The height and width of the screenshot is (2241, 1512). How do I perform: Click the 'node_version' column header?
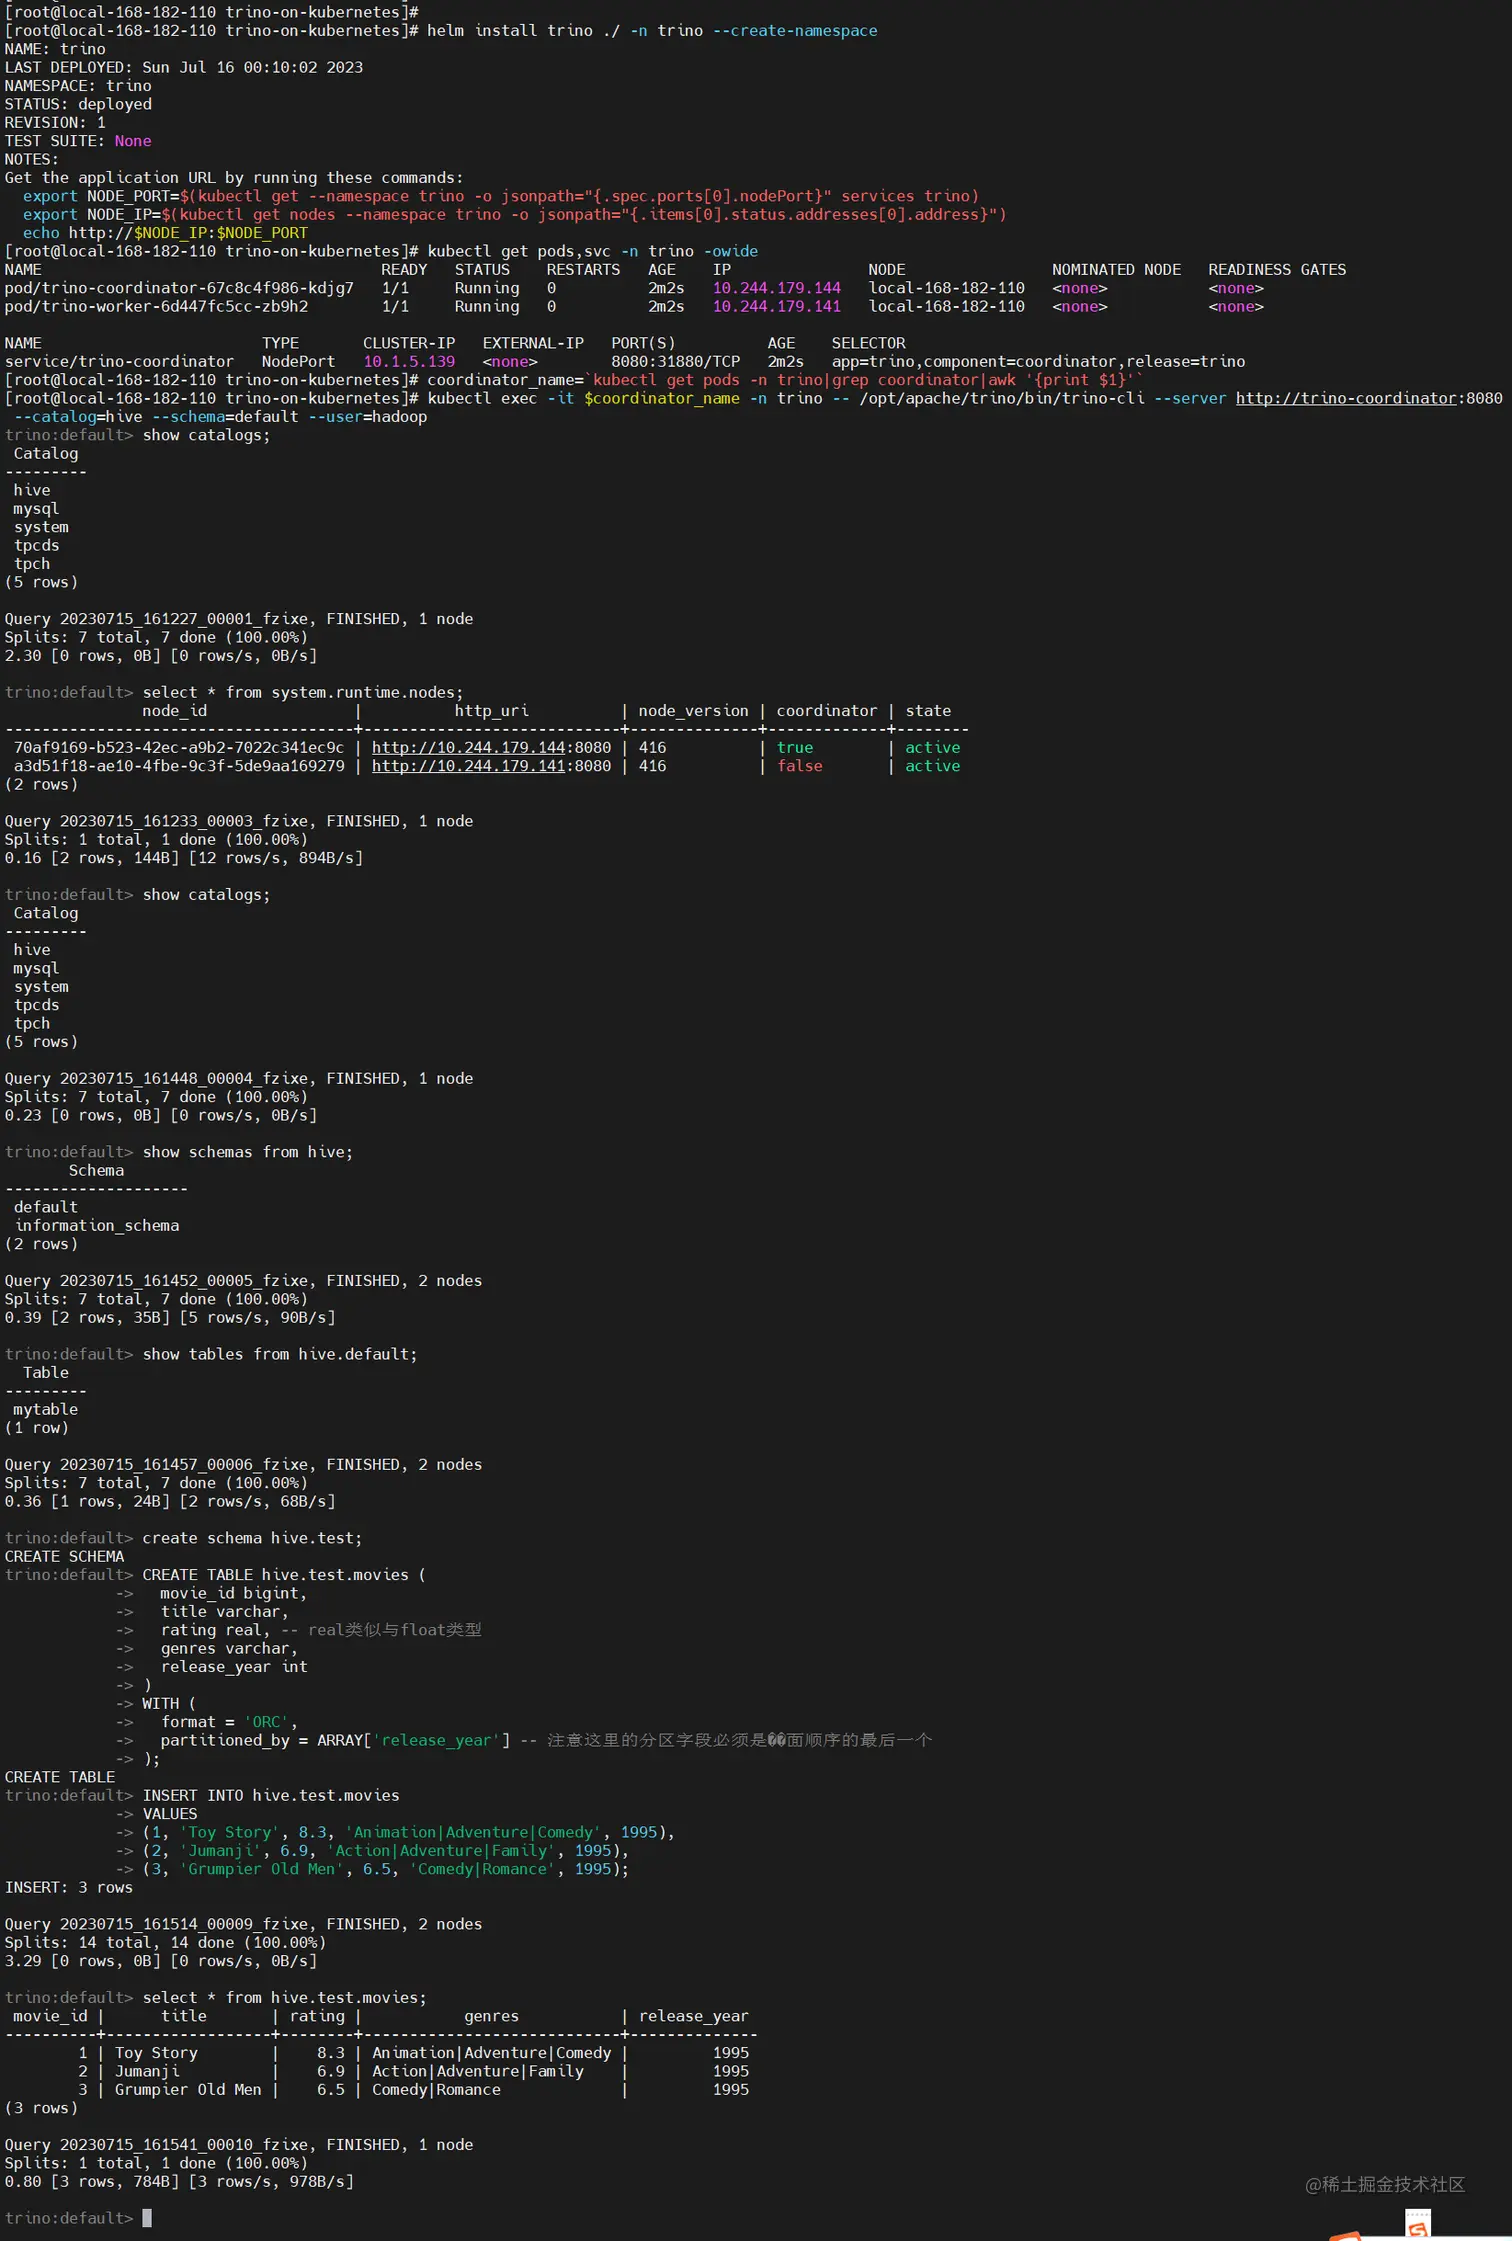(693, 710)
